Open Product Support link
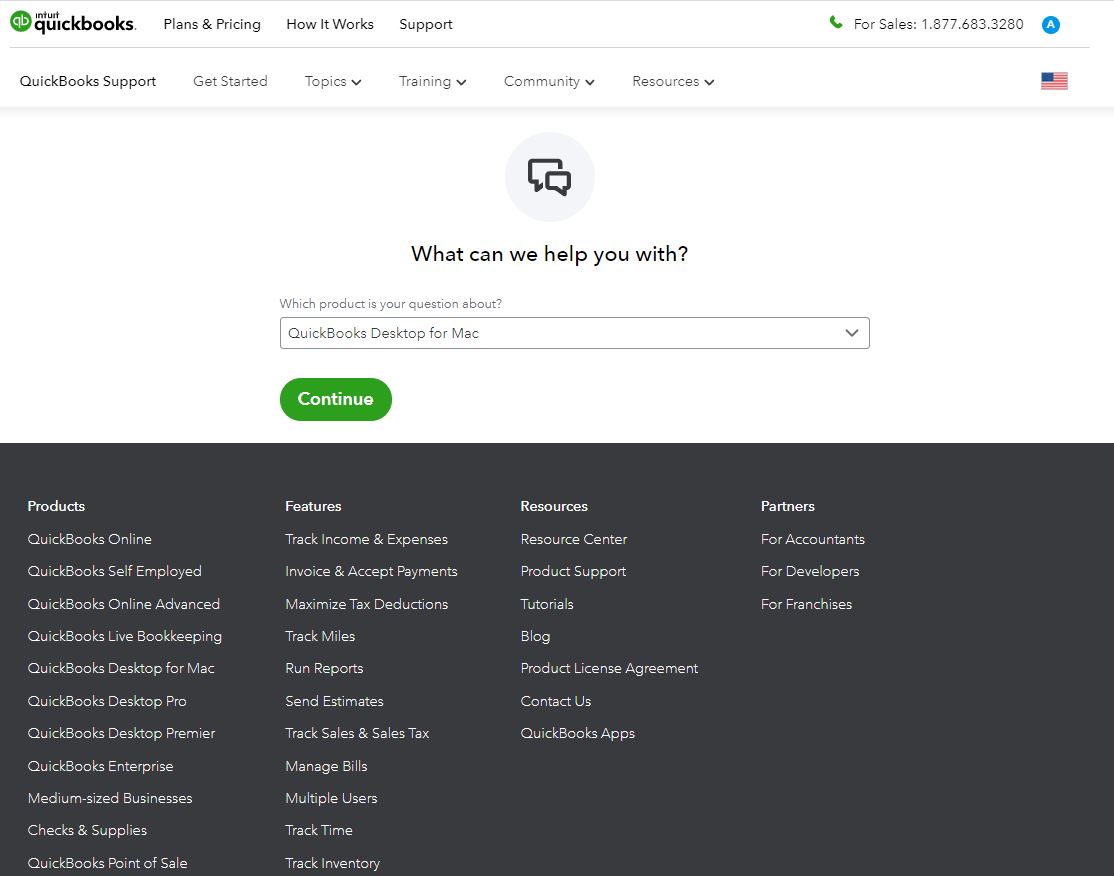This screenshot has height=876, width=1114. click(x=573, y=571)
